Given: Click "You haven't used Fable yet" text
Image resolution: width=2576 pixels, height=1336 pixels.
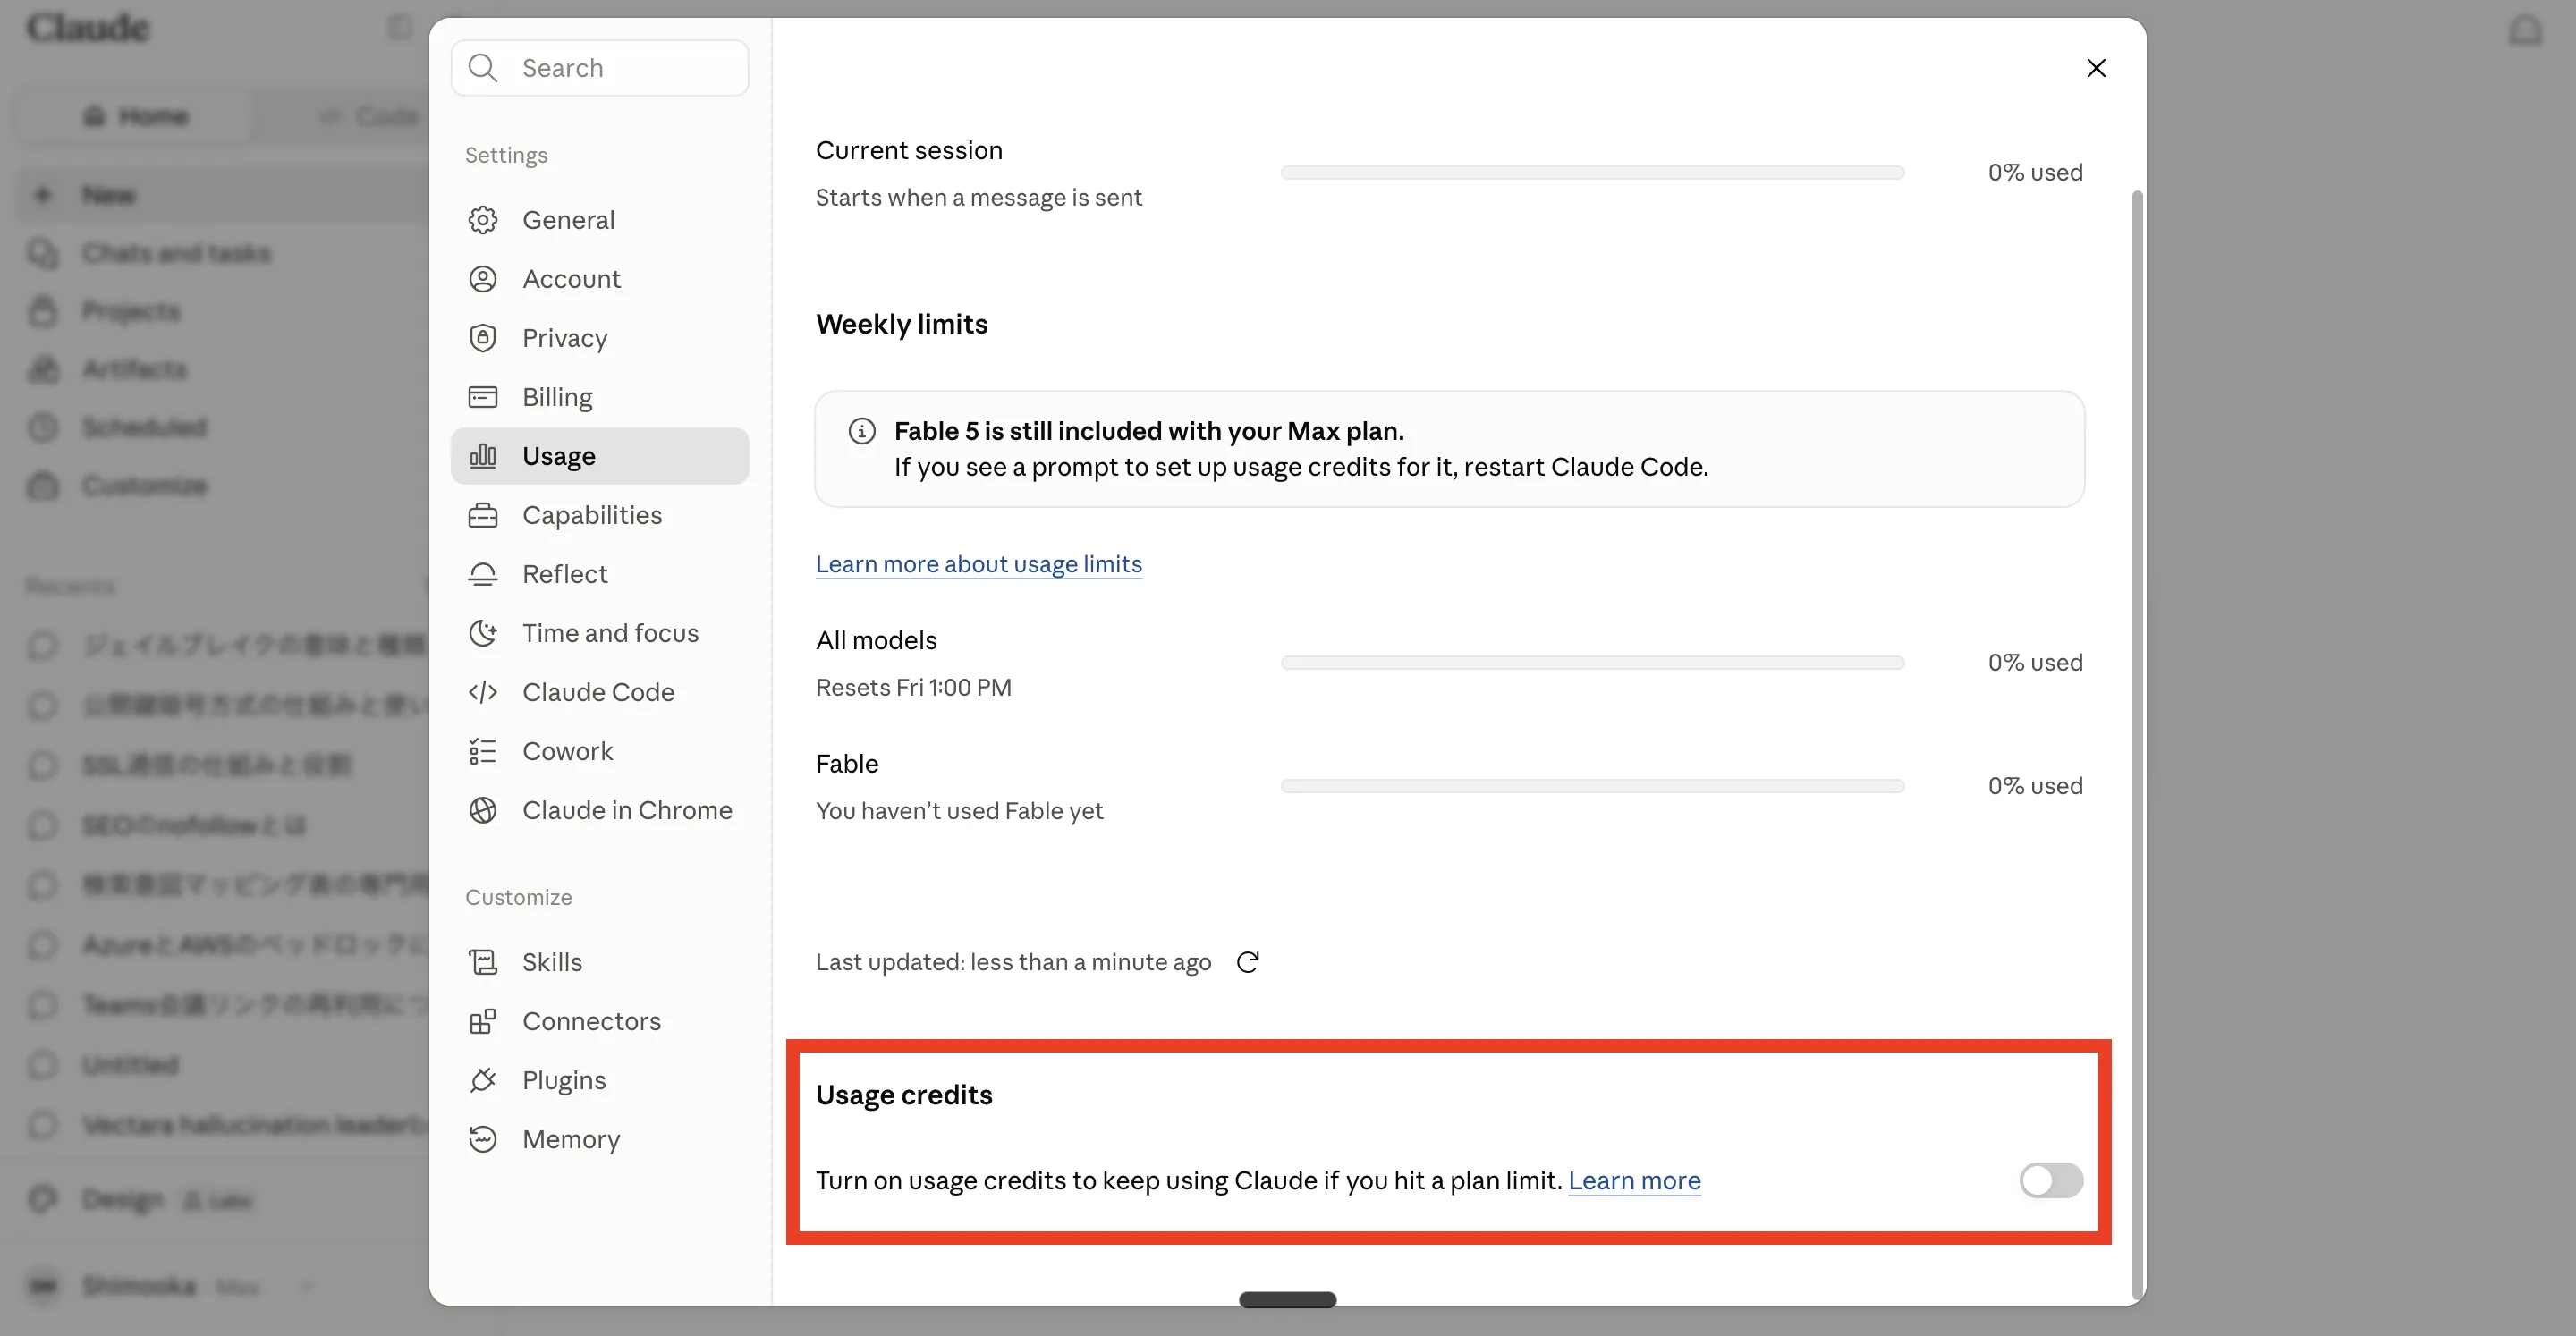Looking at the screenshot, I should (x=959, y=811).
